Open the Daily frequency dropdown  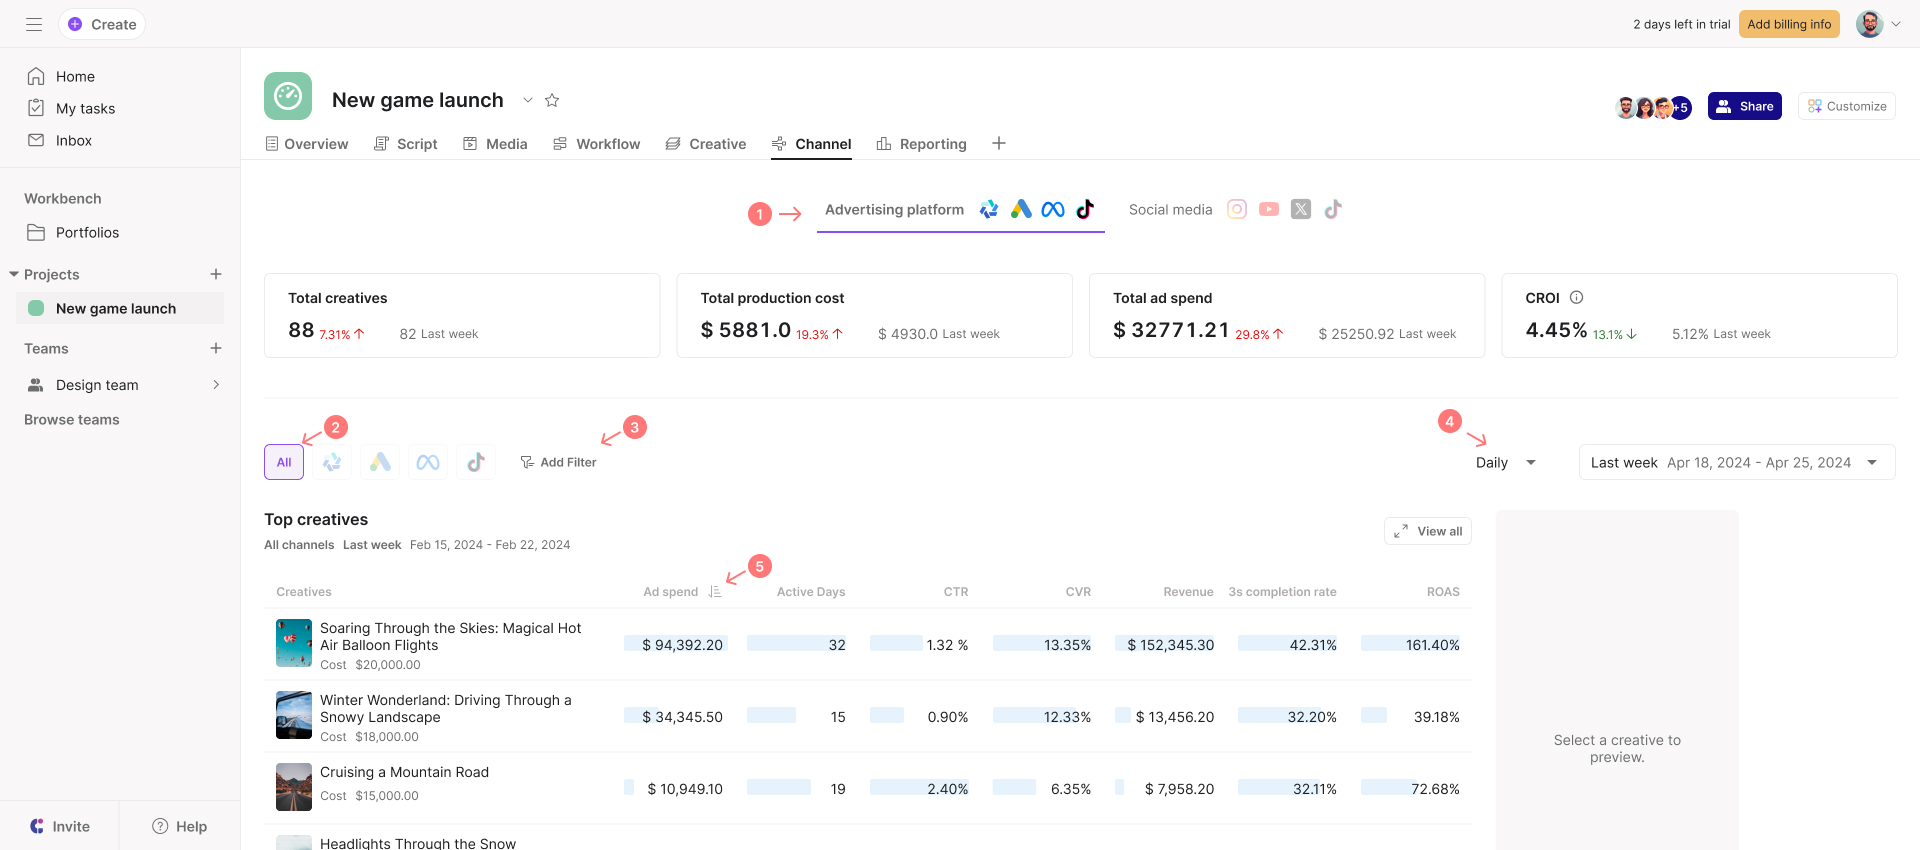pos(1505,462)
